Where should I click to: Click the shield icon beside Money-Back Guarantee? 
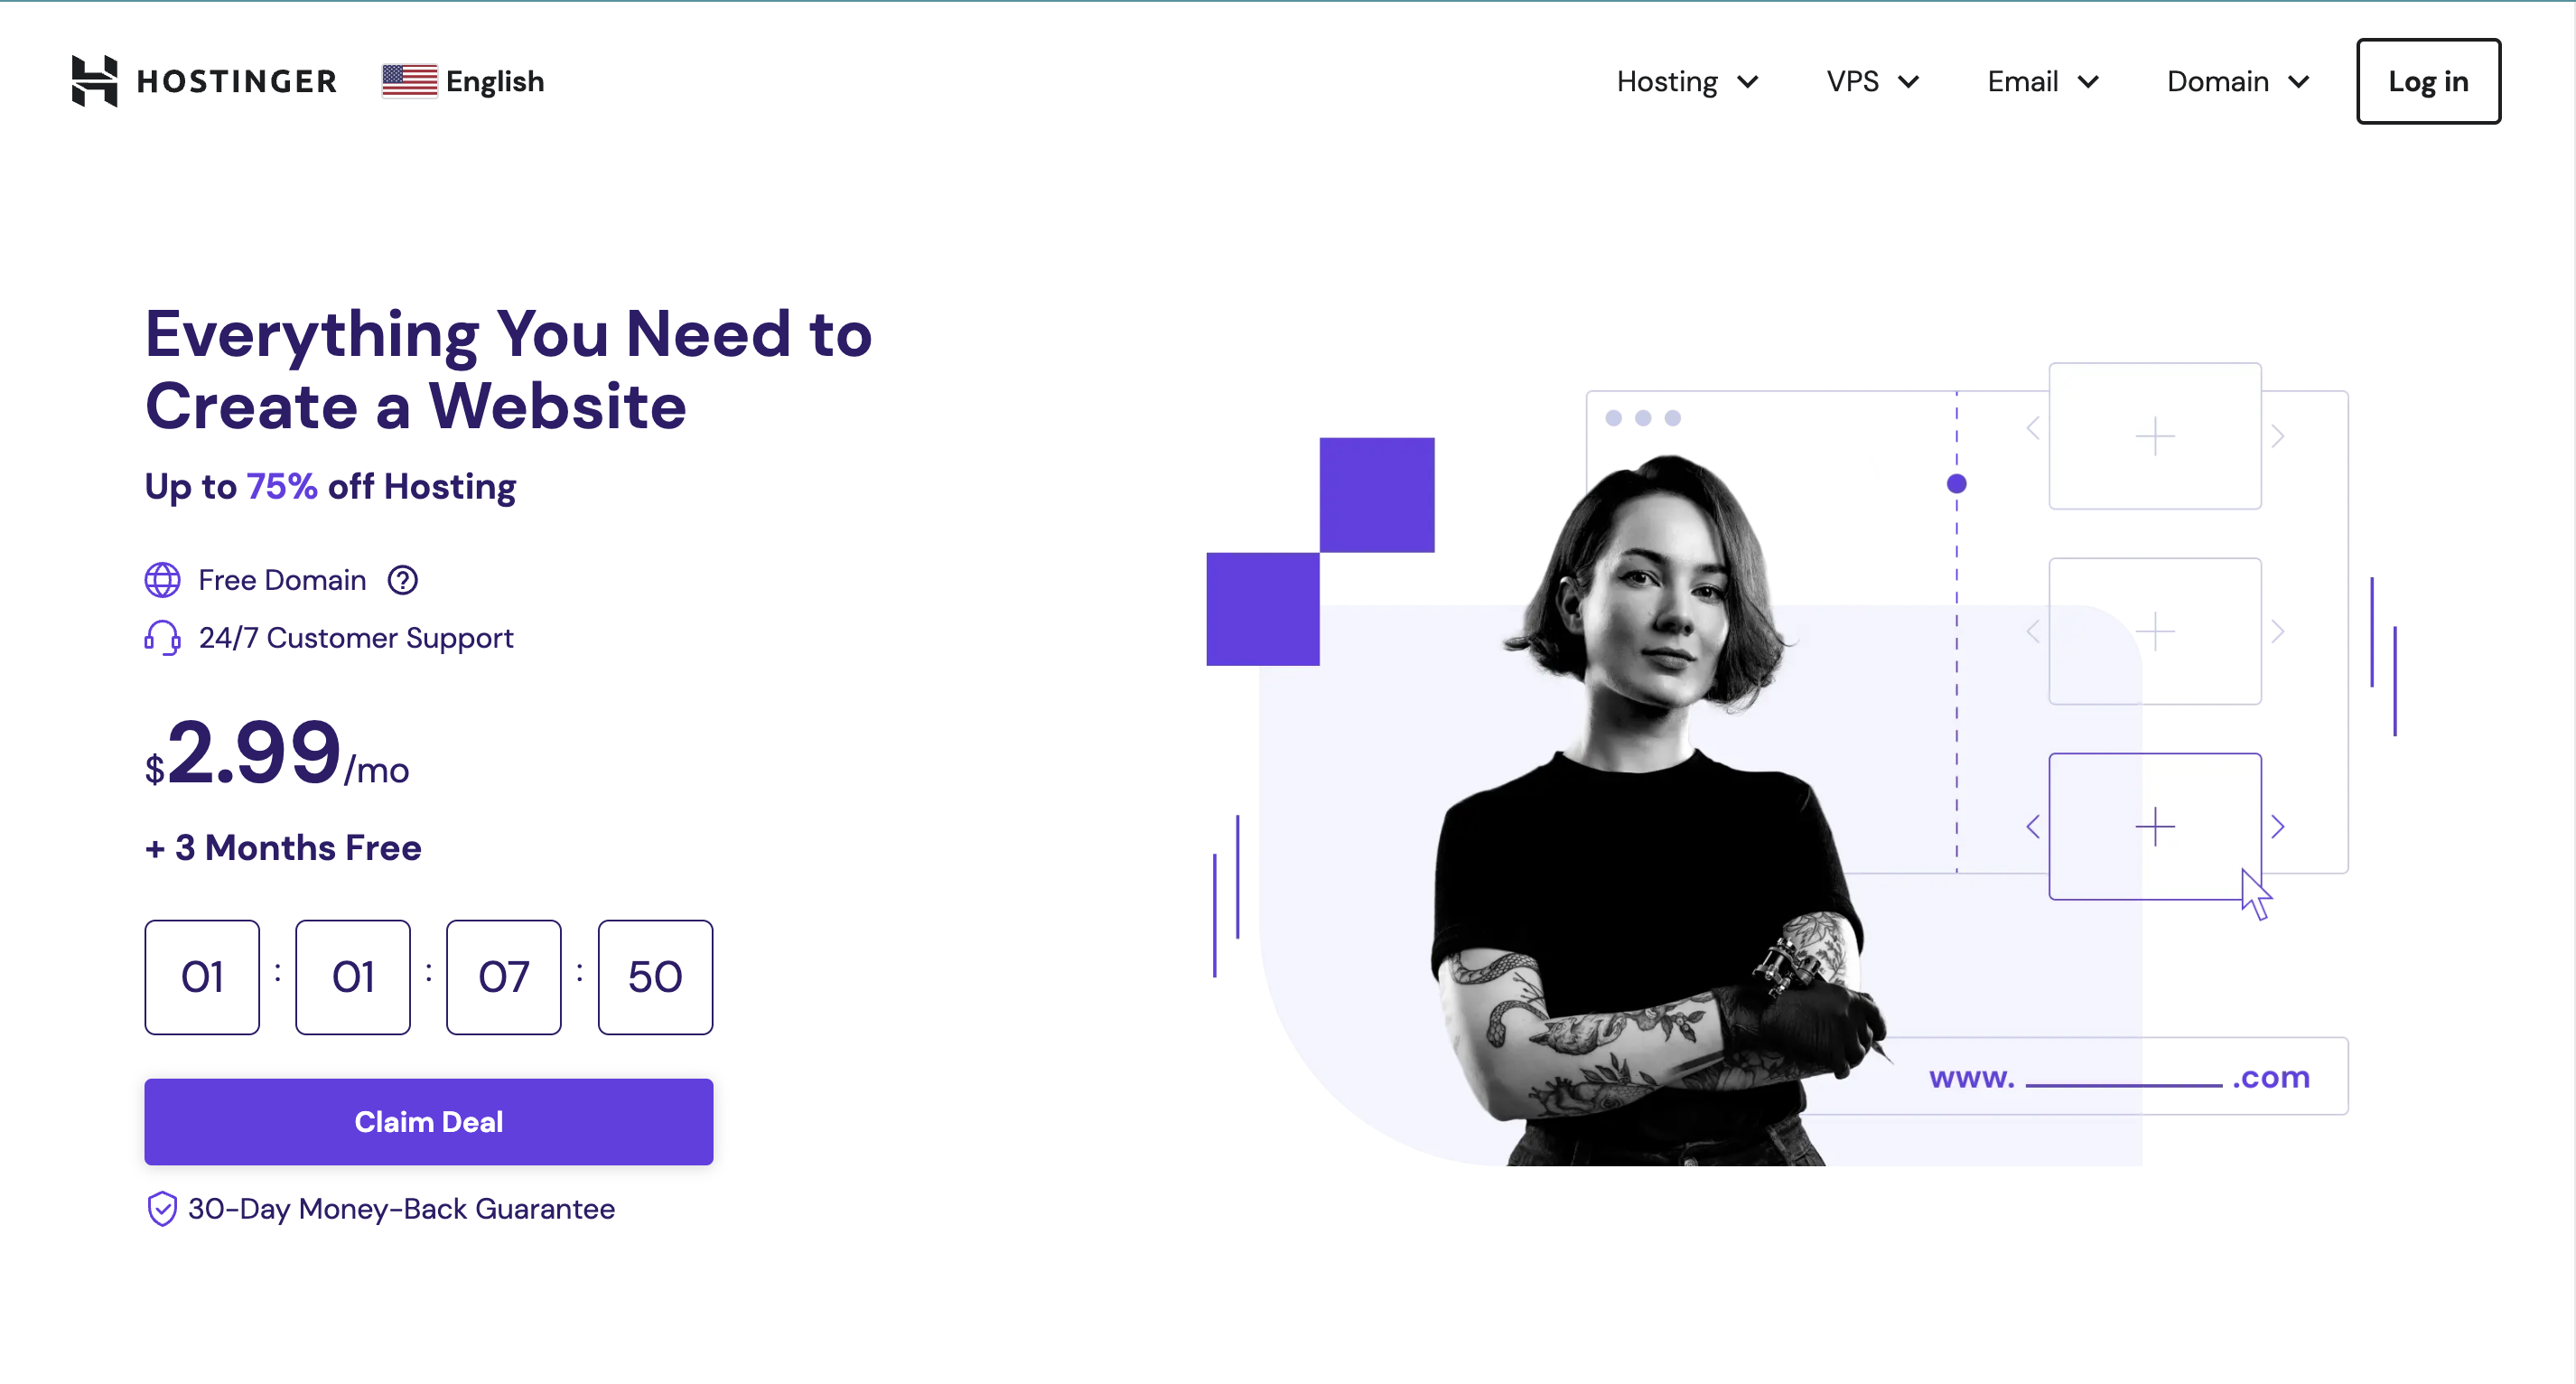pyautogui.click(x=161, y=1209)
